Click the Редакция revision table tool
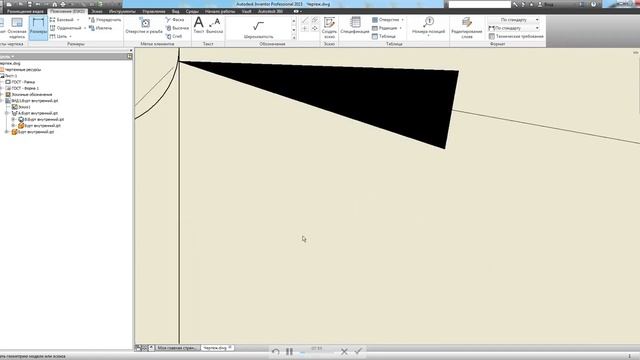 pos(384,28)
